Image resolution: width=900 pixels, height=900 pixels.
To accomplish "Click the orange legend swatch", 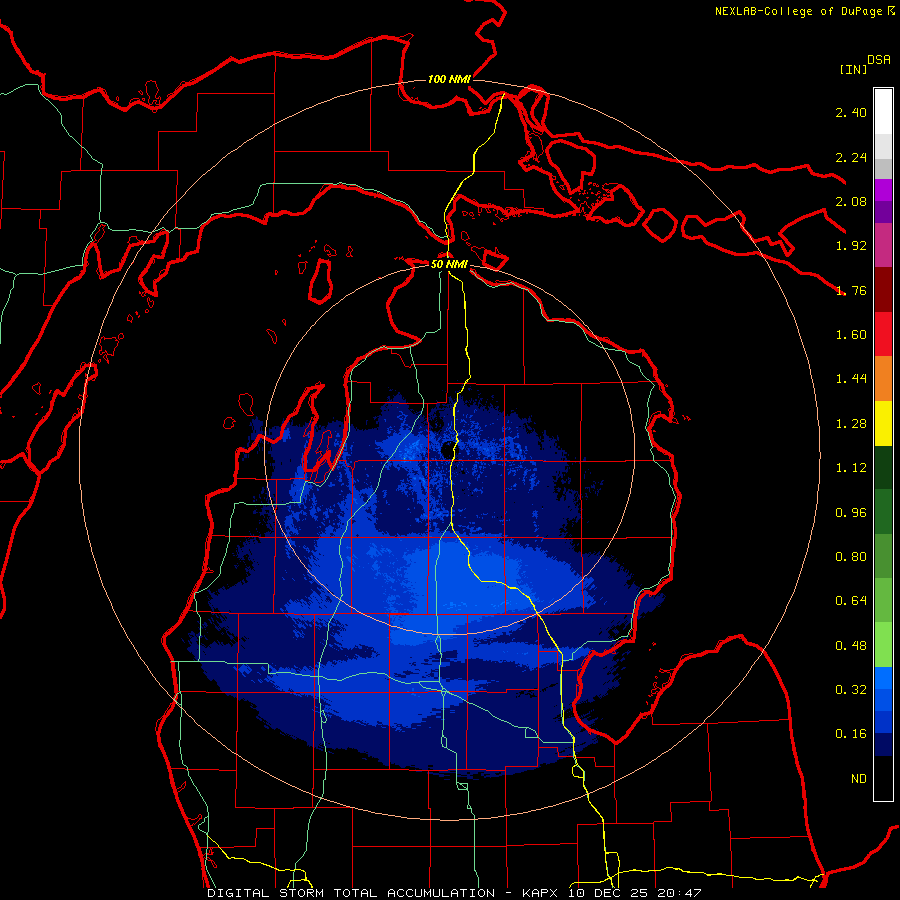I will pyautogui.click(x=883, y=379).
